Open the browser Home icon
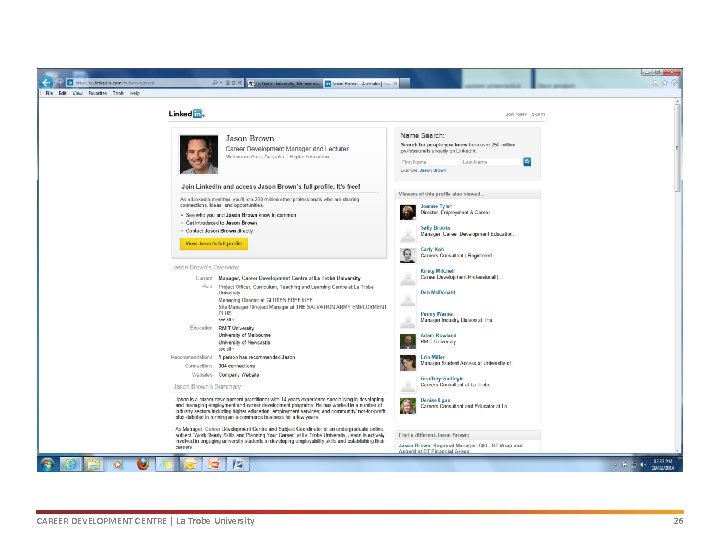 click(656, 83)
